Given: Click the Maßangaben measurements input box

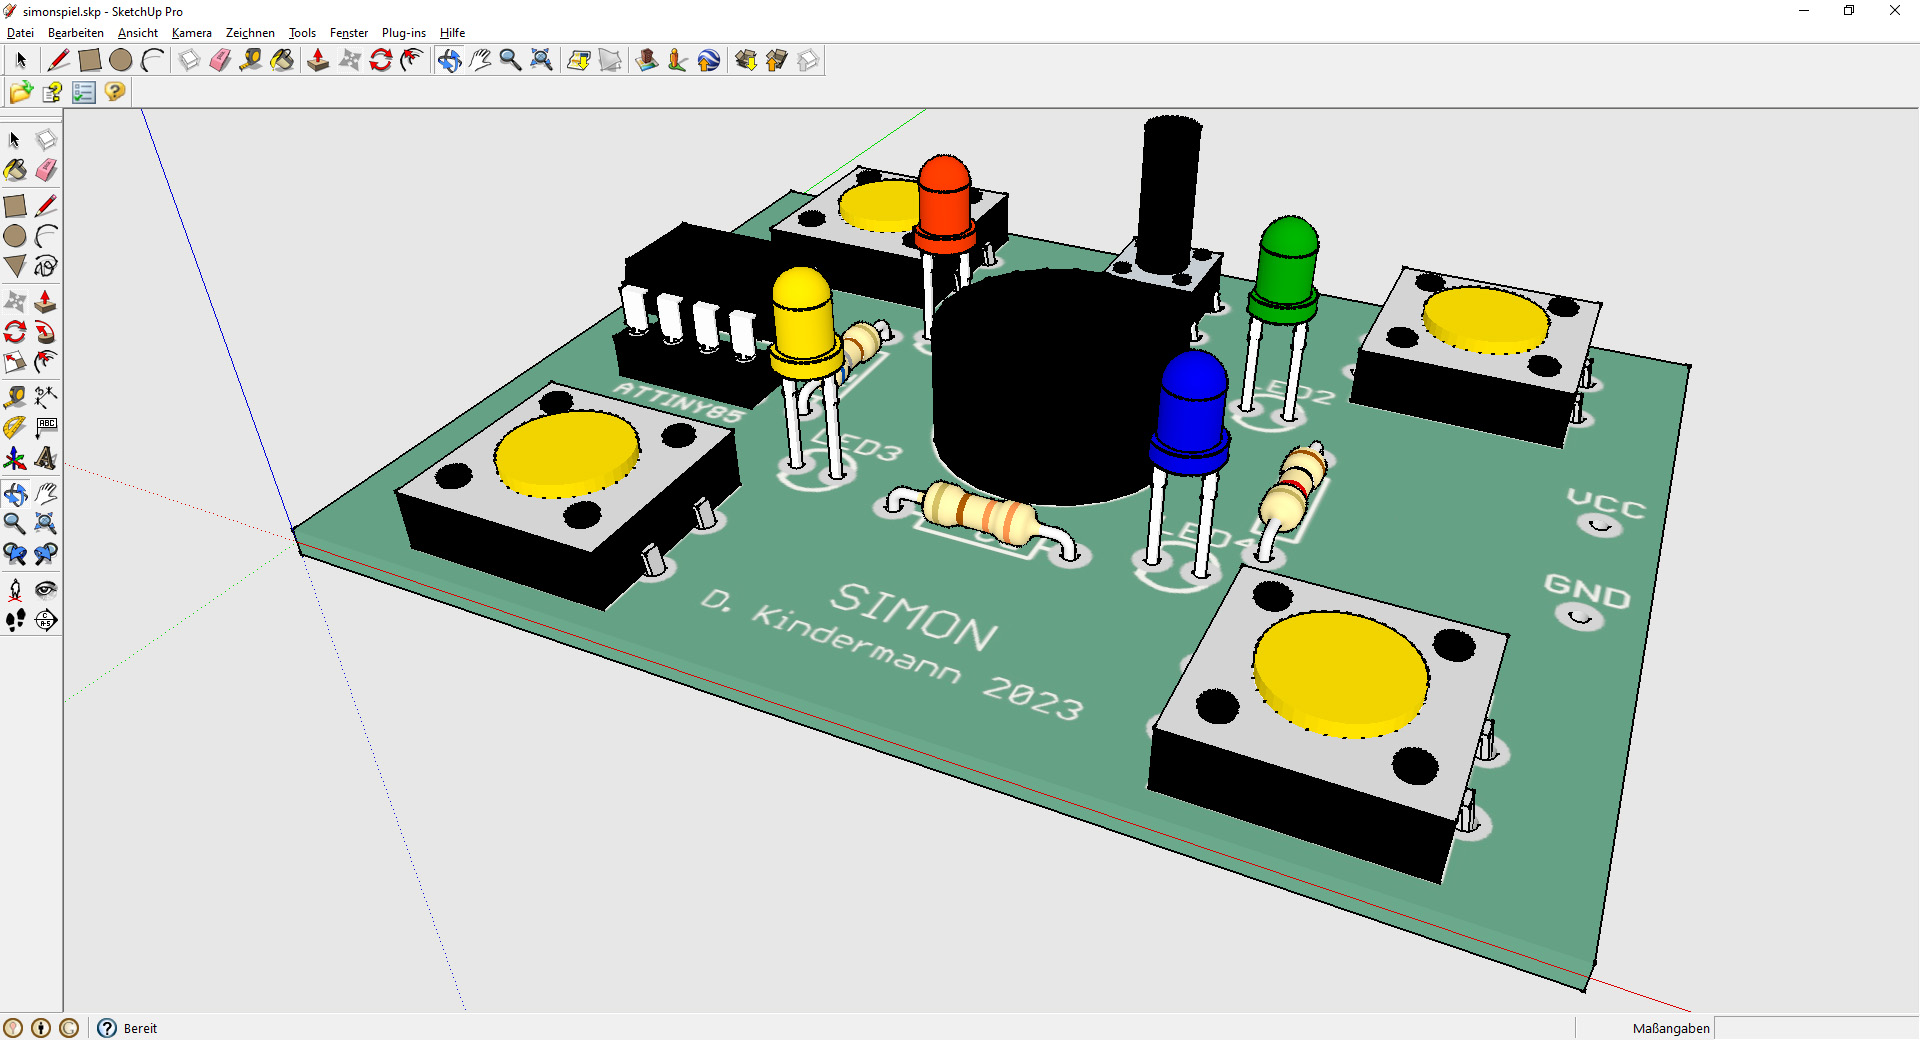Looking at the screenshot, I should (x=1815, y=1028).
